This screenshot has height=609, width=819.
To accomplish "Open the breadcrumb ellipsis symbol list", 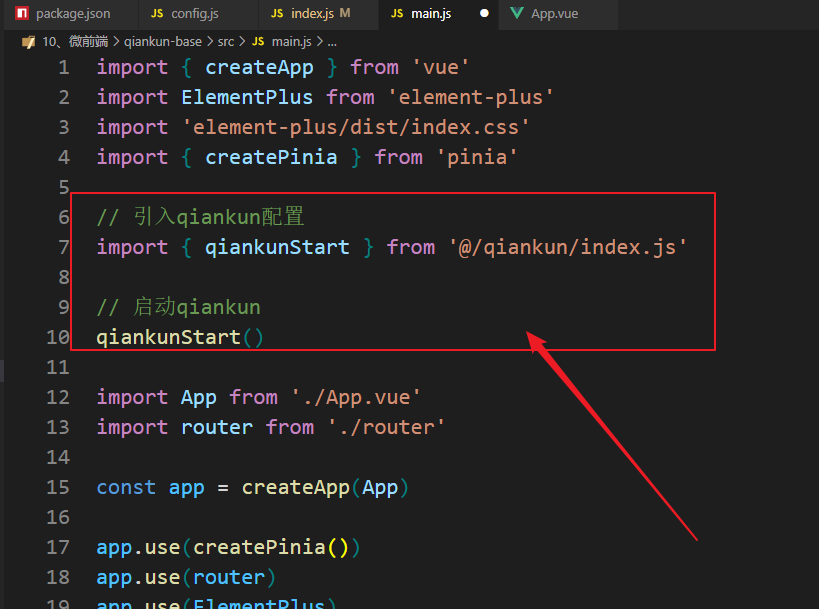I will [332, 42].
